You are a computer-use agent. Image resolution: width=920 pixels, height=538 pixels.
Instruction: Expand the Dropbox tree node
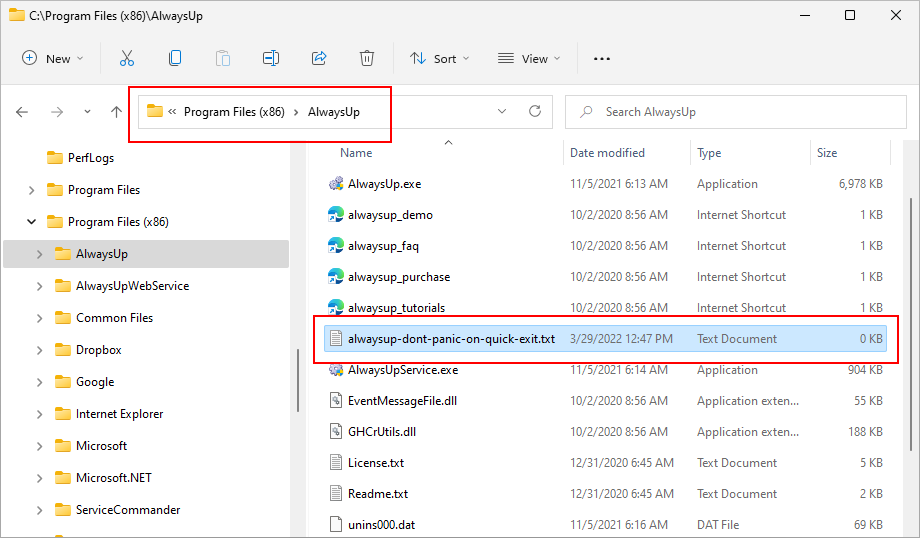tap(39, 350)
